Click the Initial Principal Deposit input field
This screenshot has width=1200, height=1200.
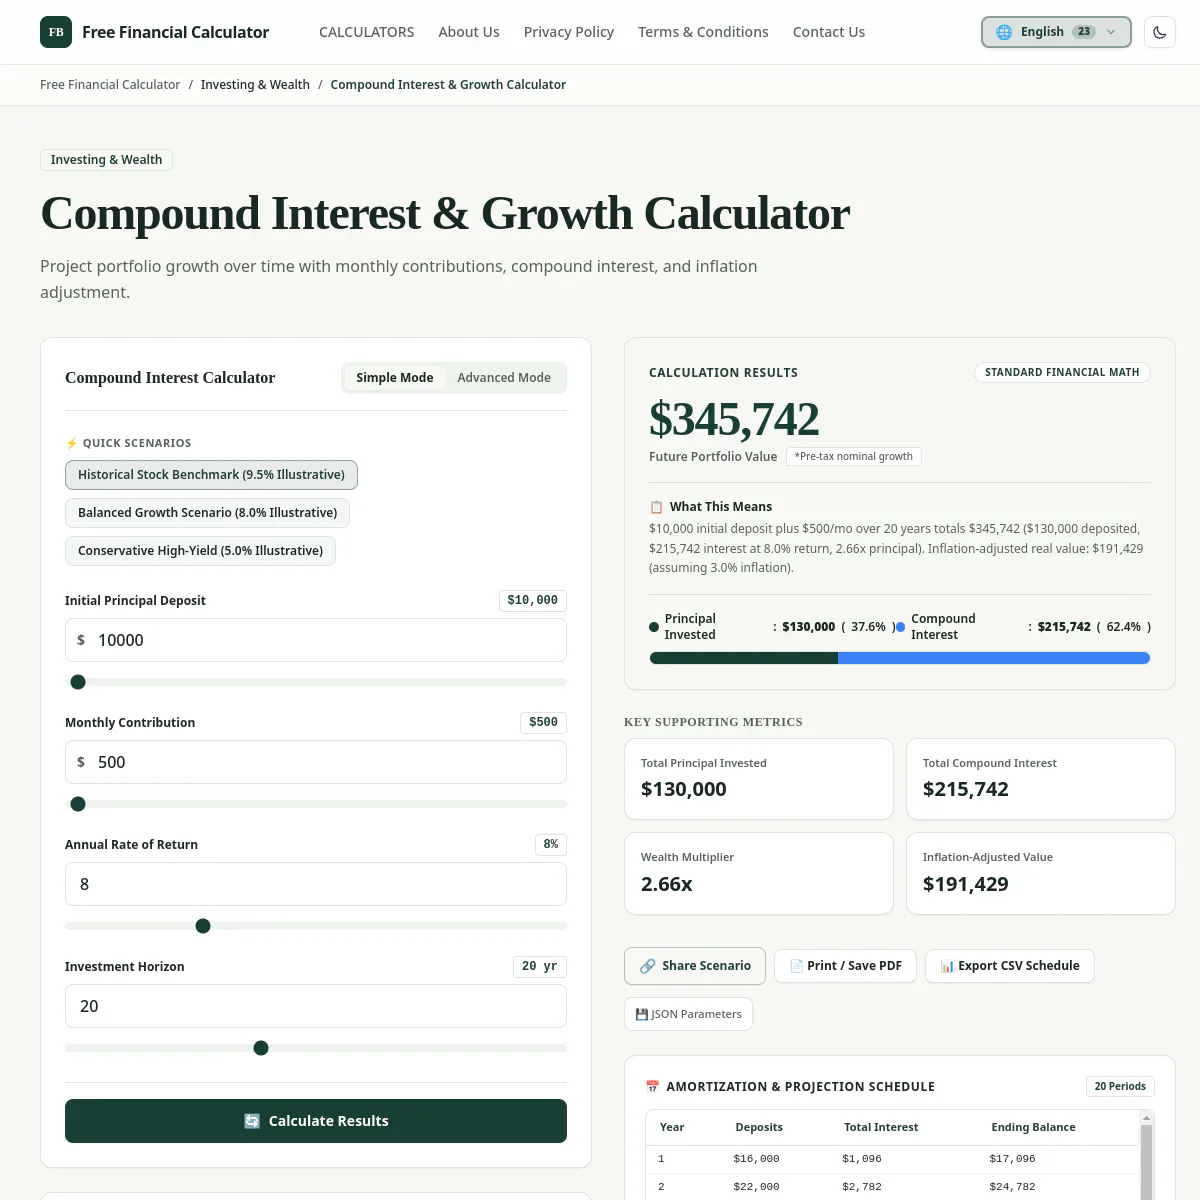[x=316, y=640]
